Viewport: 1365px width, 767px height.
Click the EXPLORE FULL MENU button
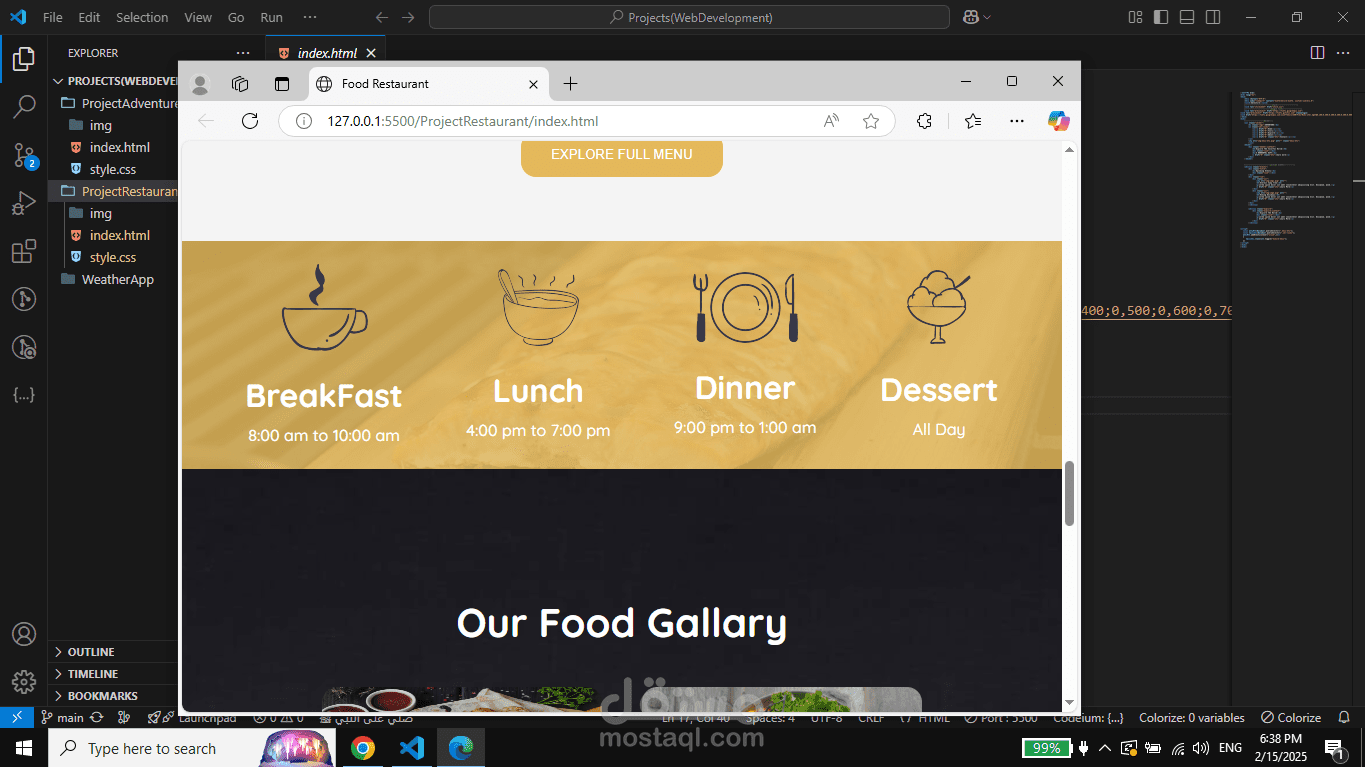pos(622,155)
